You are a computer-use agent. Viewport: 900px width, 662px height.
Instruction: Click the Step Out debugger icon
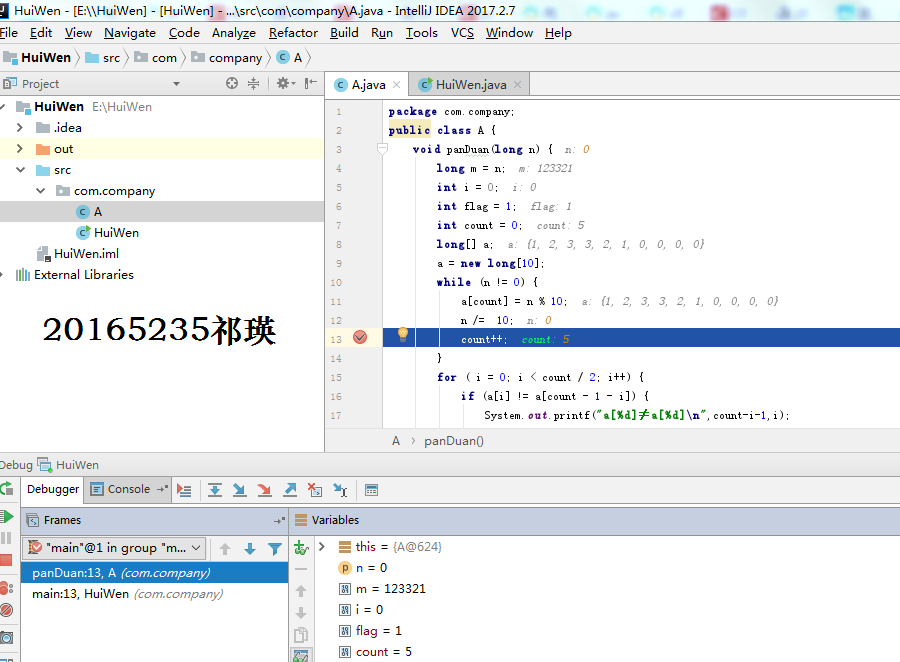pyautogui.click(x=290, y=490)
